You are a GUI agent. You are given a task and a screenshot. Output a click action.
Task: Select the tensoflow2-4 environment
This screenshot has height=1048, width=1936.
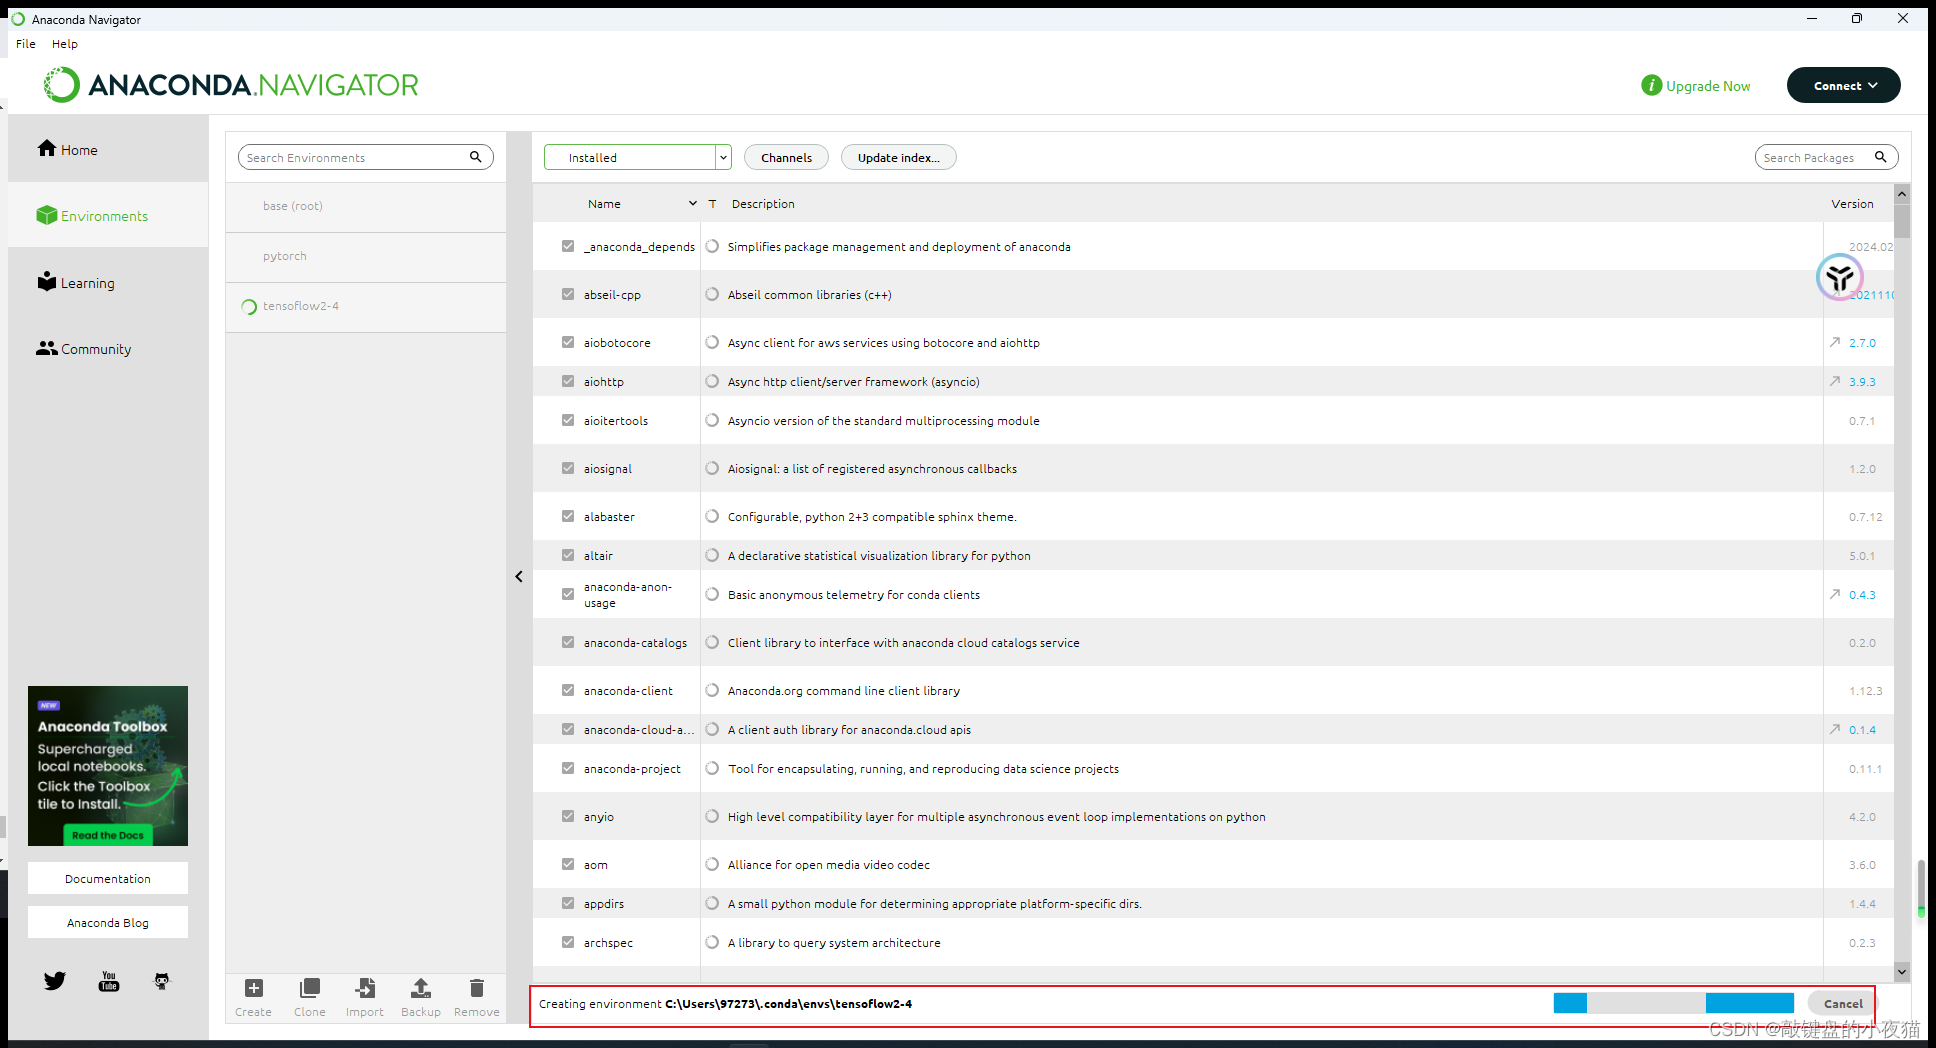(366, 307)
